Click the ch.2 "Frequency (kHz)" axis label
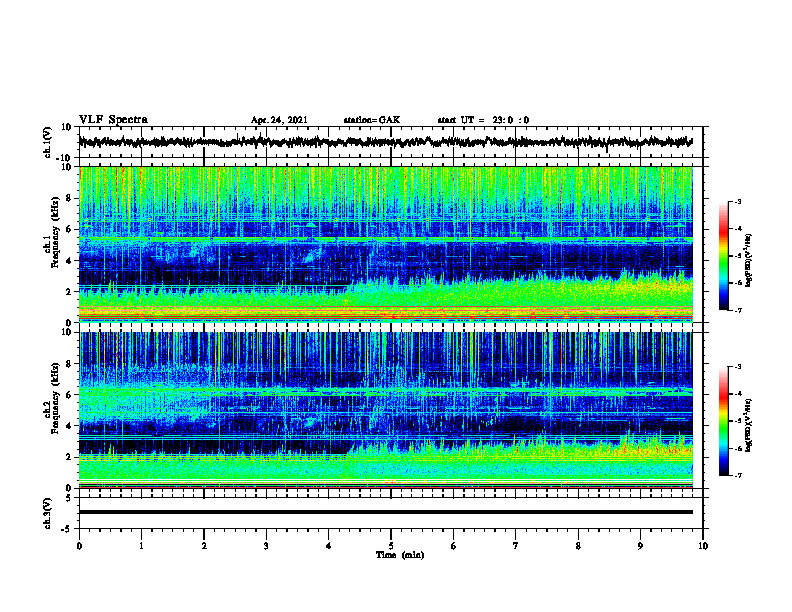Viewport: 792px width, 612px height. coord(55,398)
